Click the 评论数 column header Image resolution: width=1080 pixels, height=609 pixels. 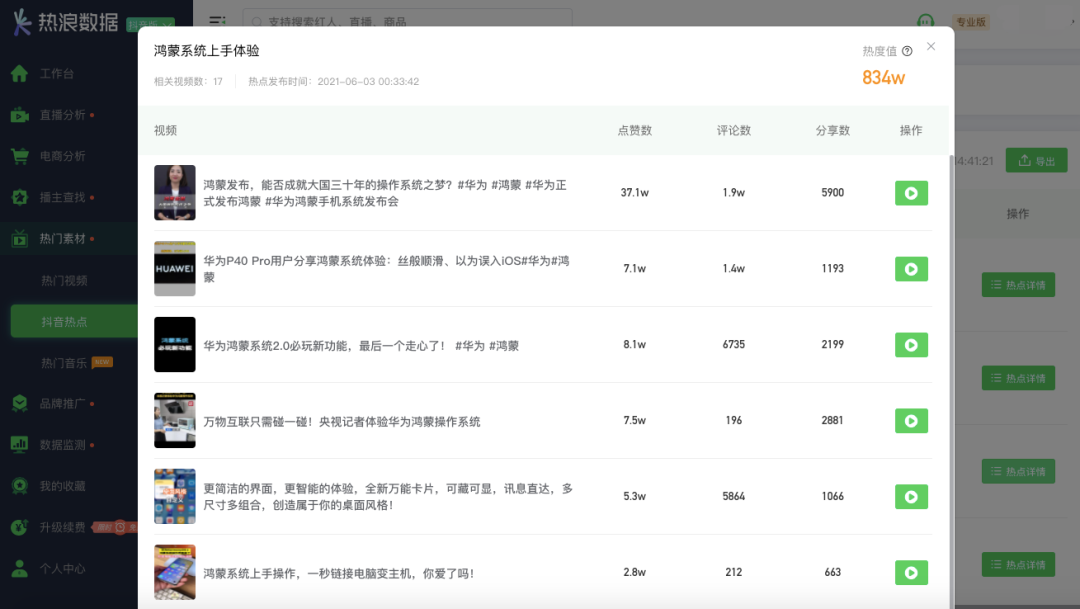734,130
